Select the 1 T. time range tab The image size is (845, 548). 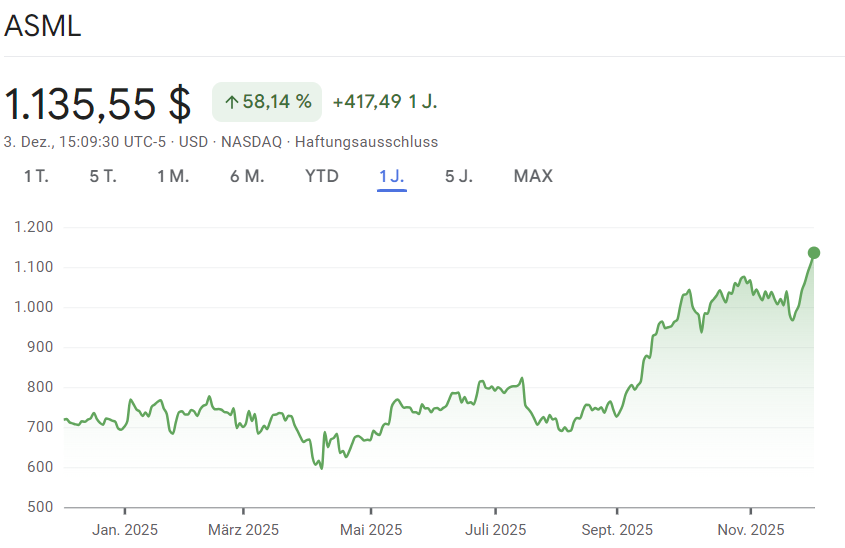click(36, 176)
